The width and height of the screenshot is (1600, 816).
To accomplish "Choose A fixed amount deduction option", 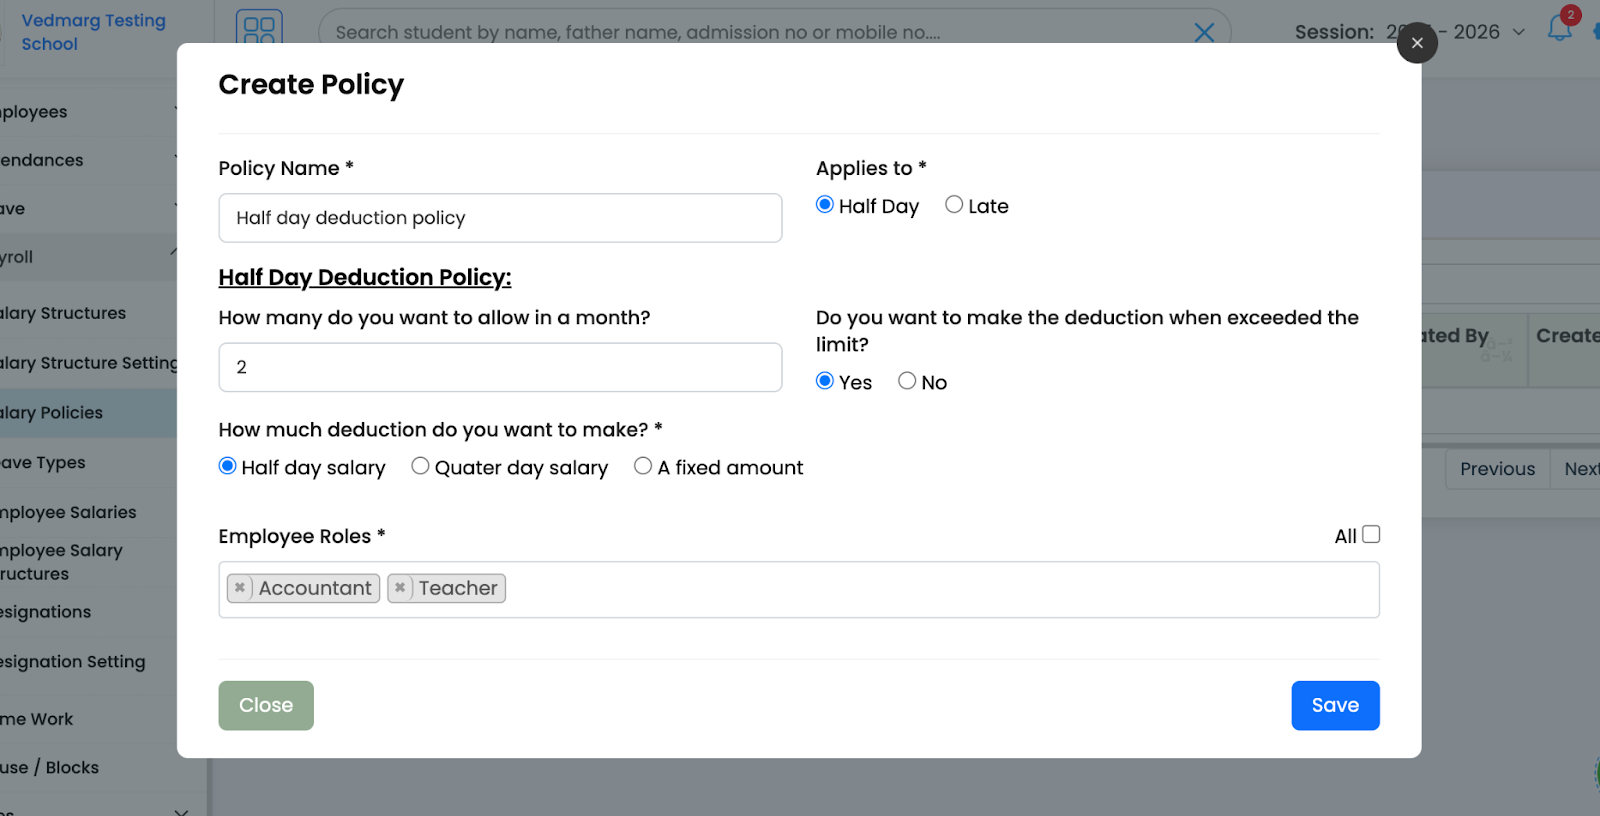I will pos(643,466).
